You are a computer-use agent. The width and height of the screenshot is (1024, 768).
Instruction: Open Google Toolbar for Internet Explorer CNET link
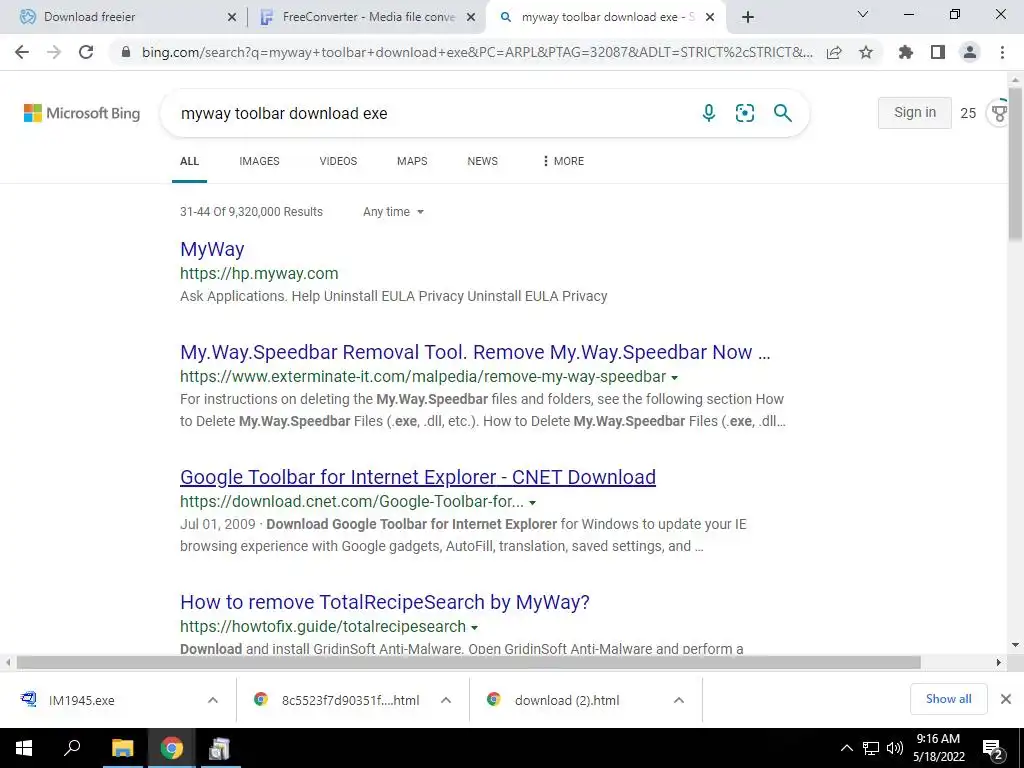(x=418, y=477)
